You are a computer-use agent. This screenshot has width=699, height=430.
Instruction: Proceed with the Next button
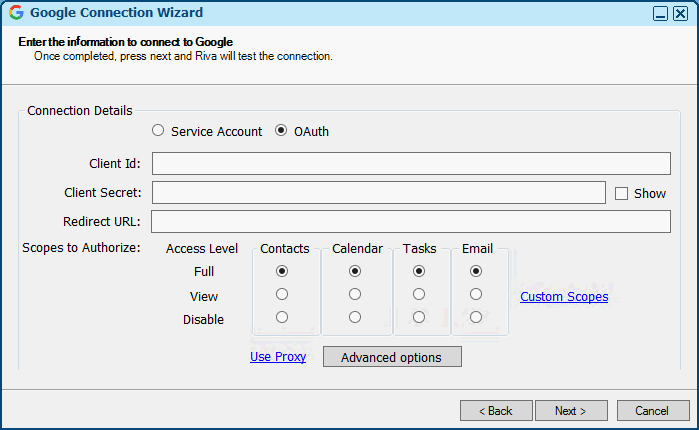571,410
